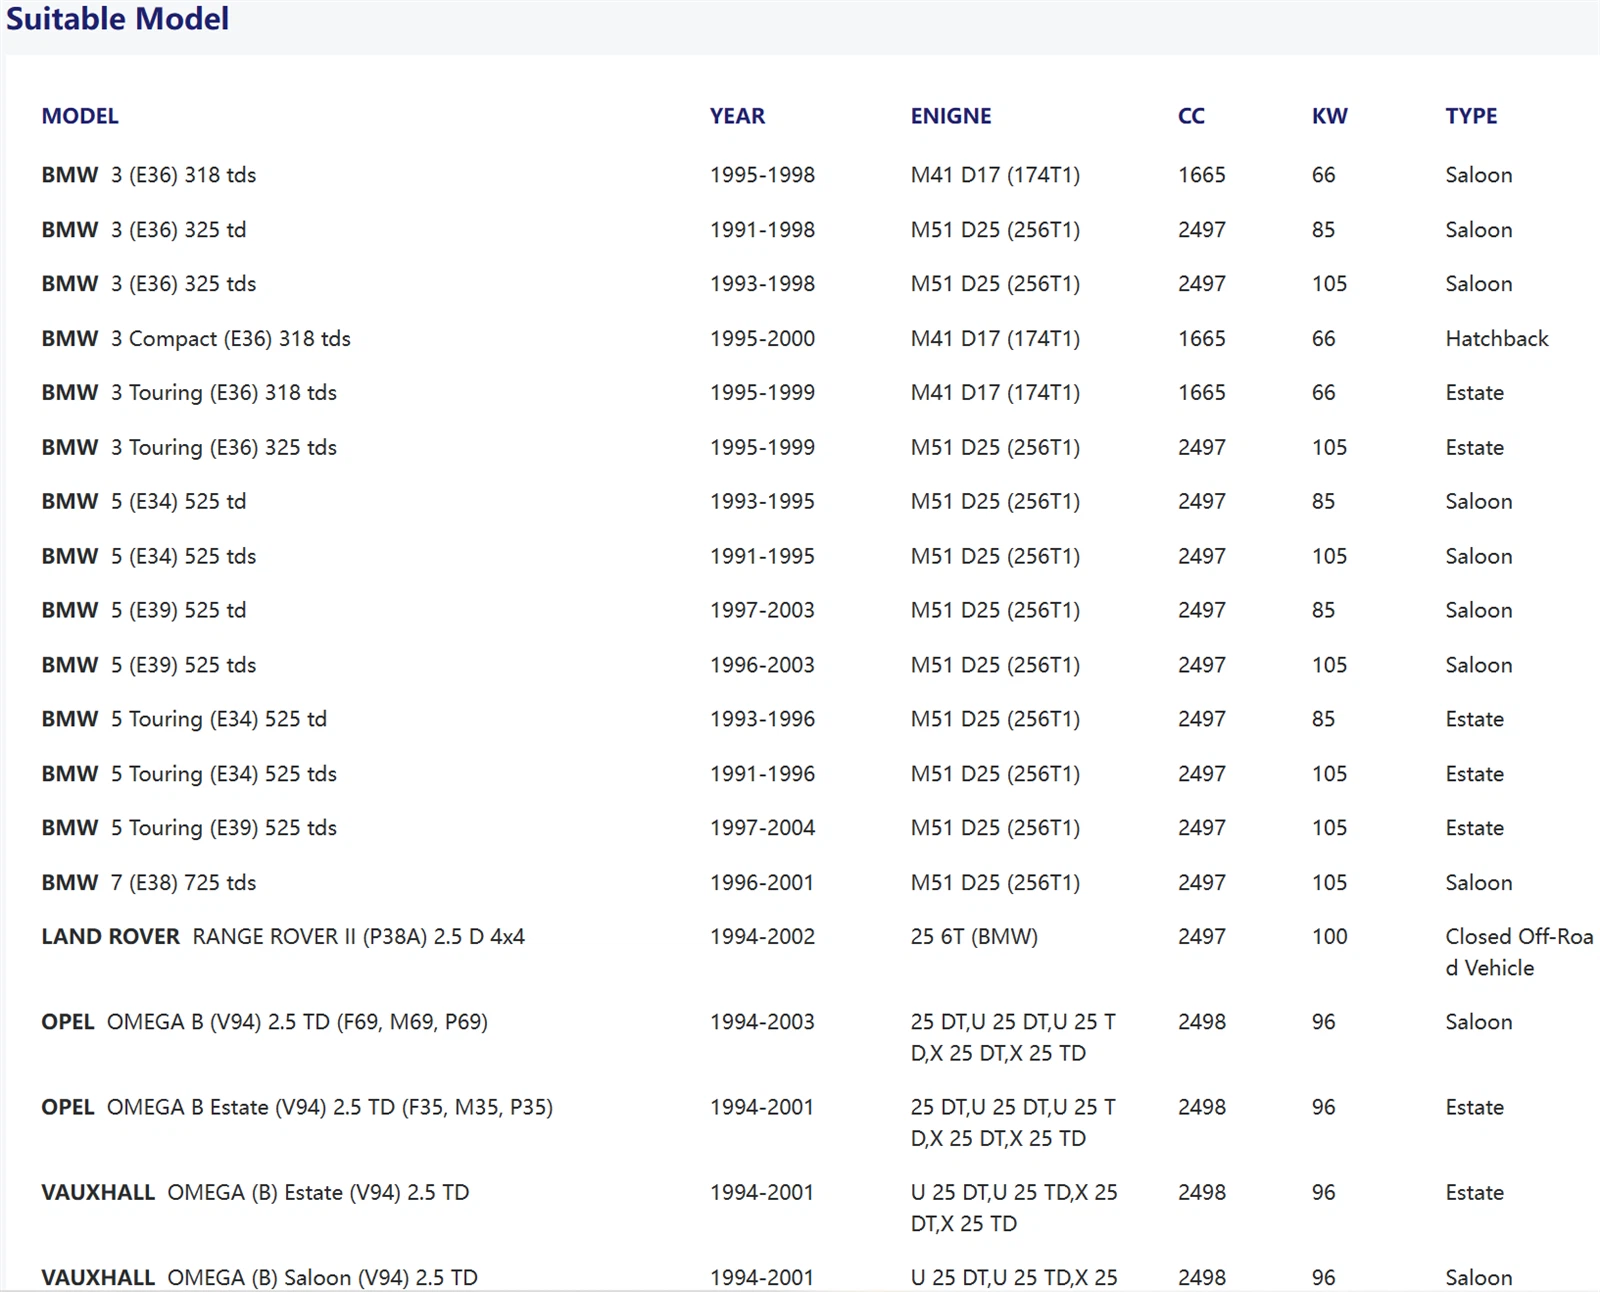
Task: Click CC value 1665 for 3 Touring 318 tds
Action: 1201,393
